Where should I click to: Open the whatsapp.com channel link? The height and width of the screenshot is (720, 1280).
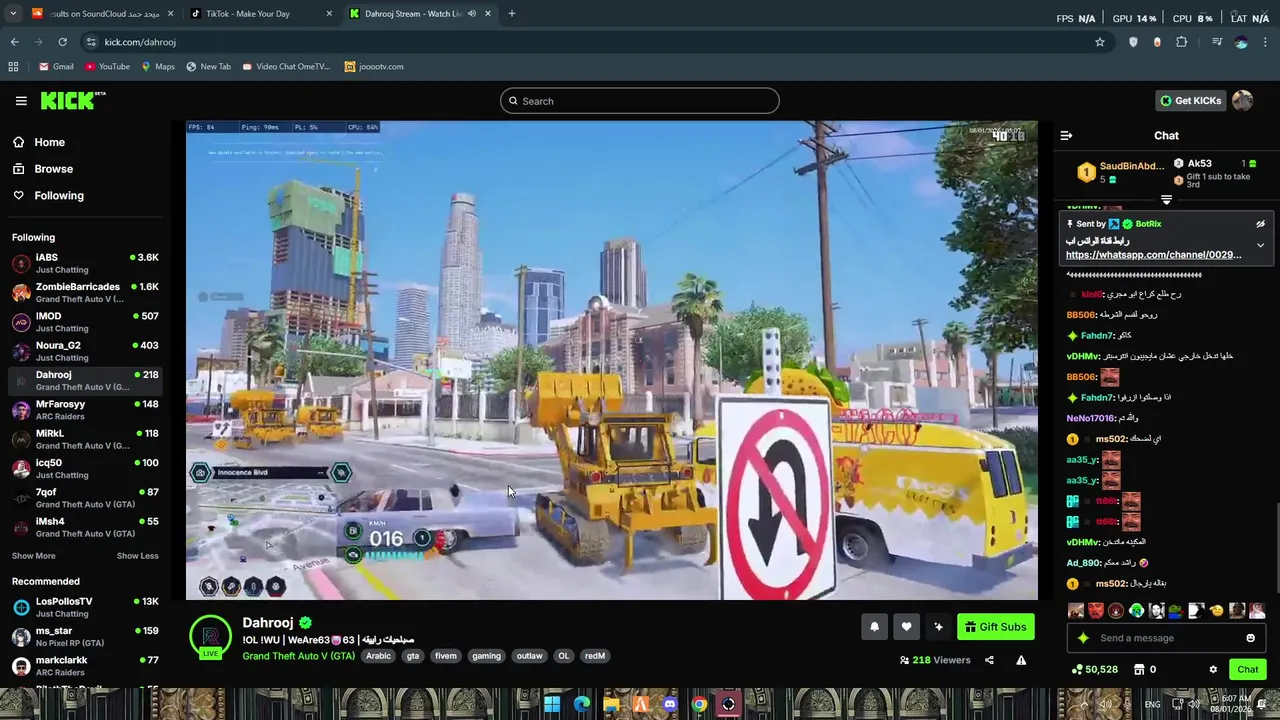pos(1153,255)
